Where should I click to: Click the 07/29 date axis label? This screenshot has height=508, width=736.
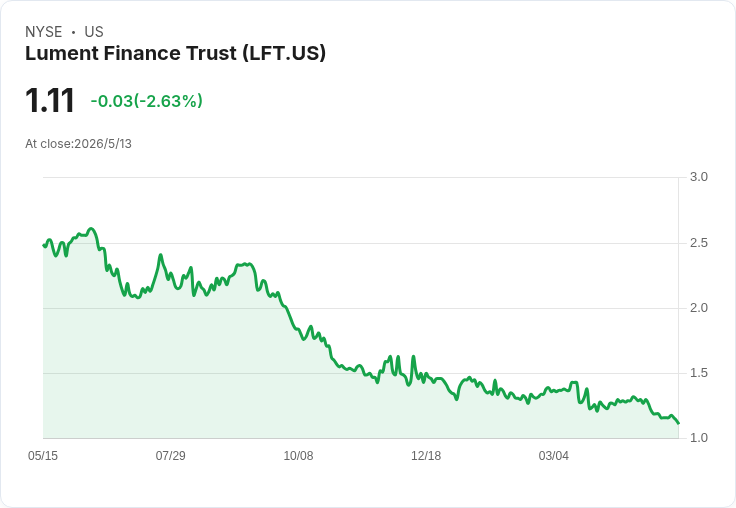[170, 455]
